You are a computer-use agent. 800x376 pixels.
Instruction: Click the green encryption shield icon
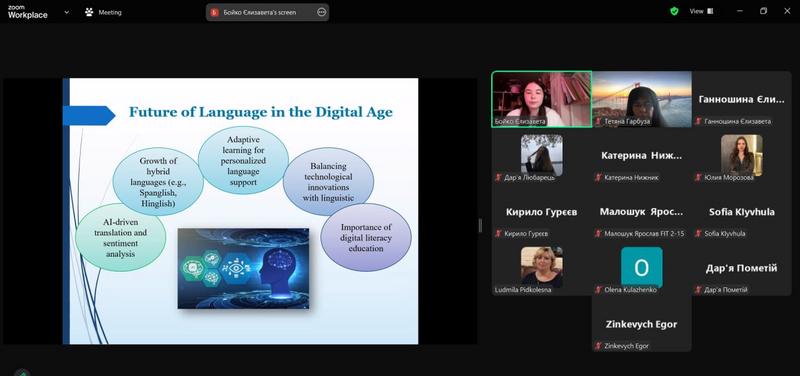(674, 11)
